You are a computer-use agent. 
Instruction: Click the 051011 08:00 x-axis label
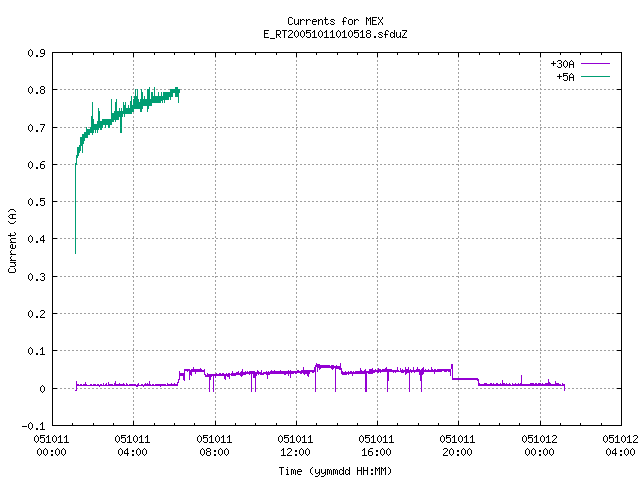point(214,446)
